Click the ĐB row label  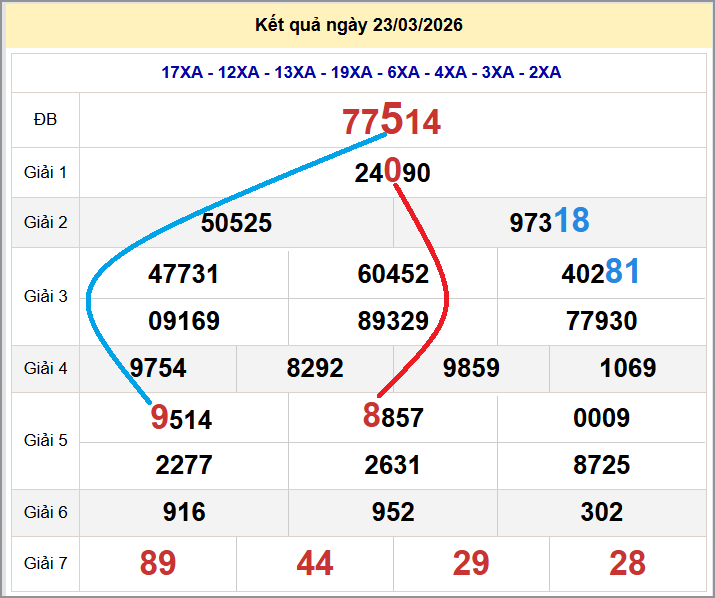pyautogui.click(x=45, y=120)
